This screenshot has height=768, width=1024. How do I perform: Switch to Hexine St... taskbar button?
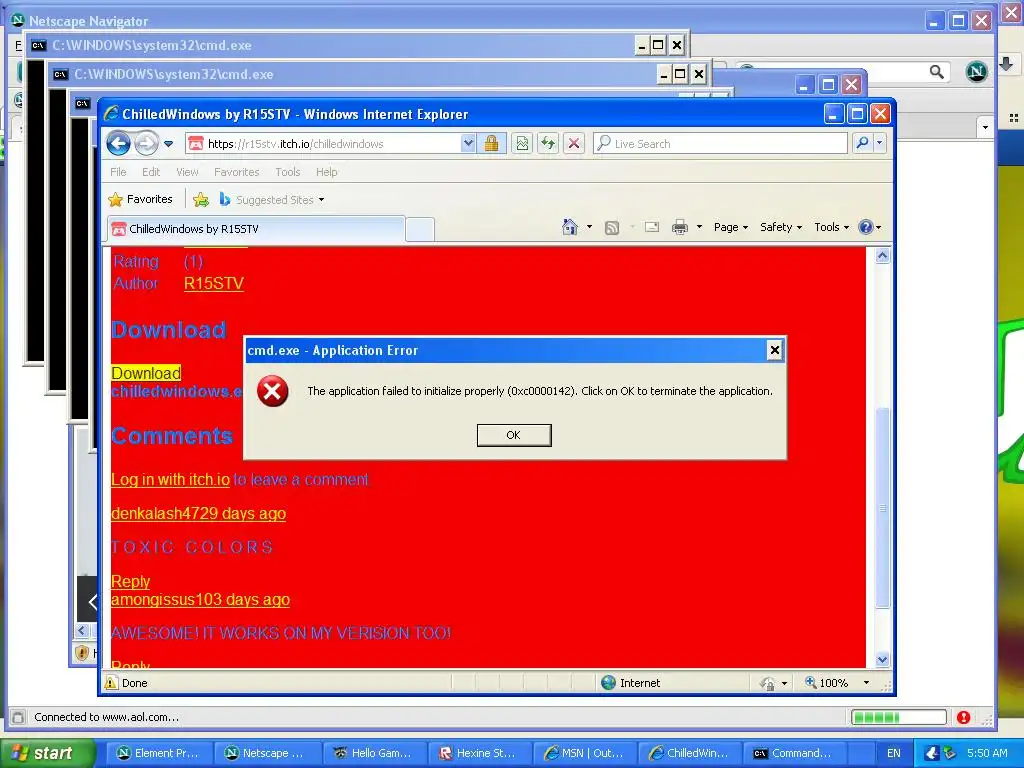tap(478, 753)
